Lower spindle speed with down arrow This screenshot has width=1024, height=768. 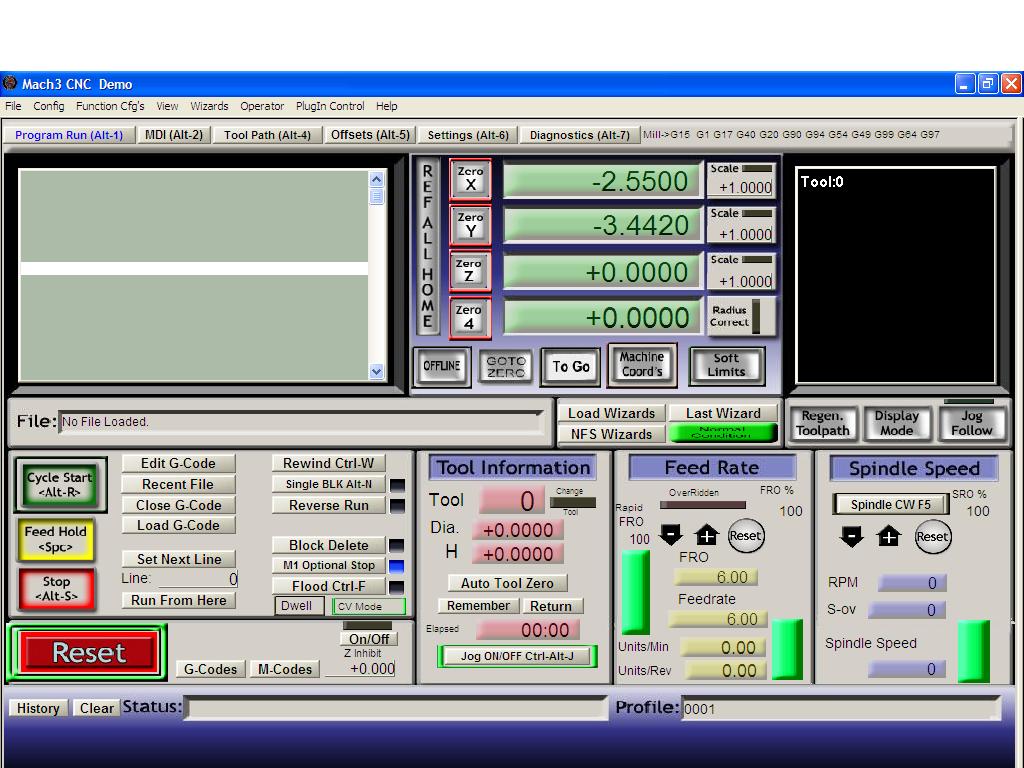click(851, 537)
